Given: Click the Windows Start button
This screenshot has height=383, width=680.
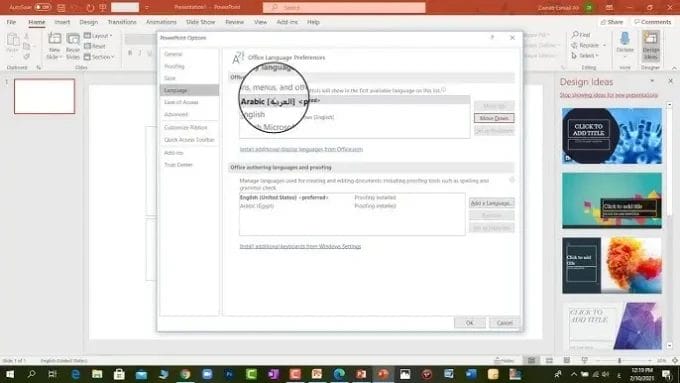Looking at the screenshot, I should click(9, 373).
